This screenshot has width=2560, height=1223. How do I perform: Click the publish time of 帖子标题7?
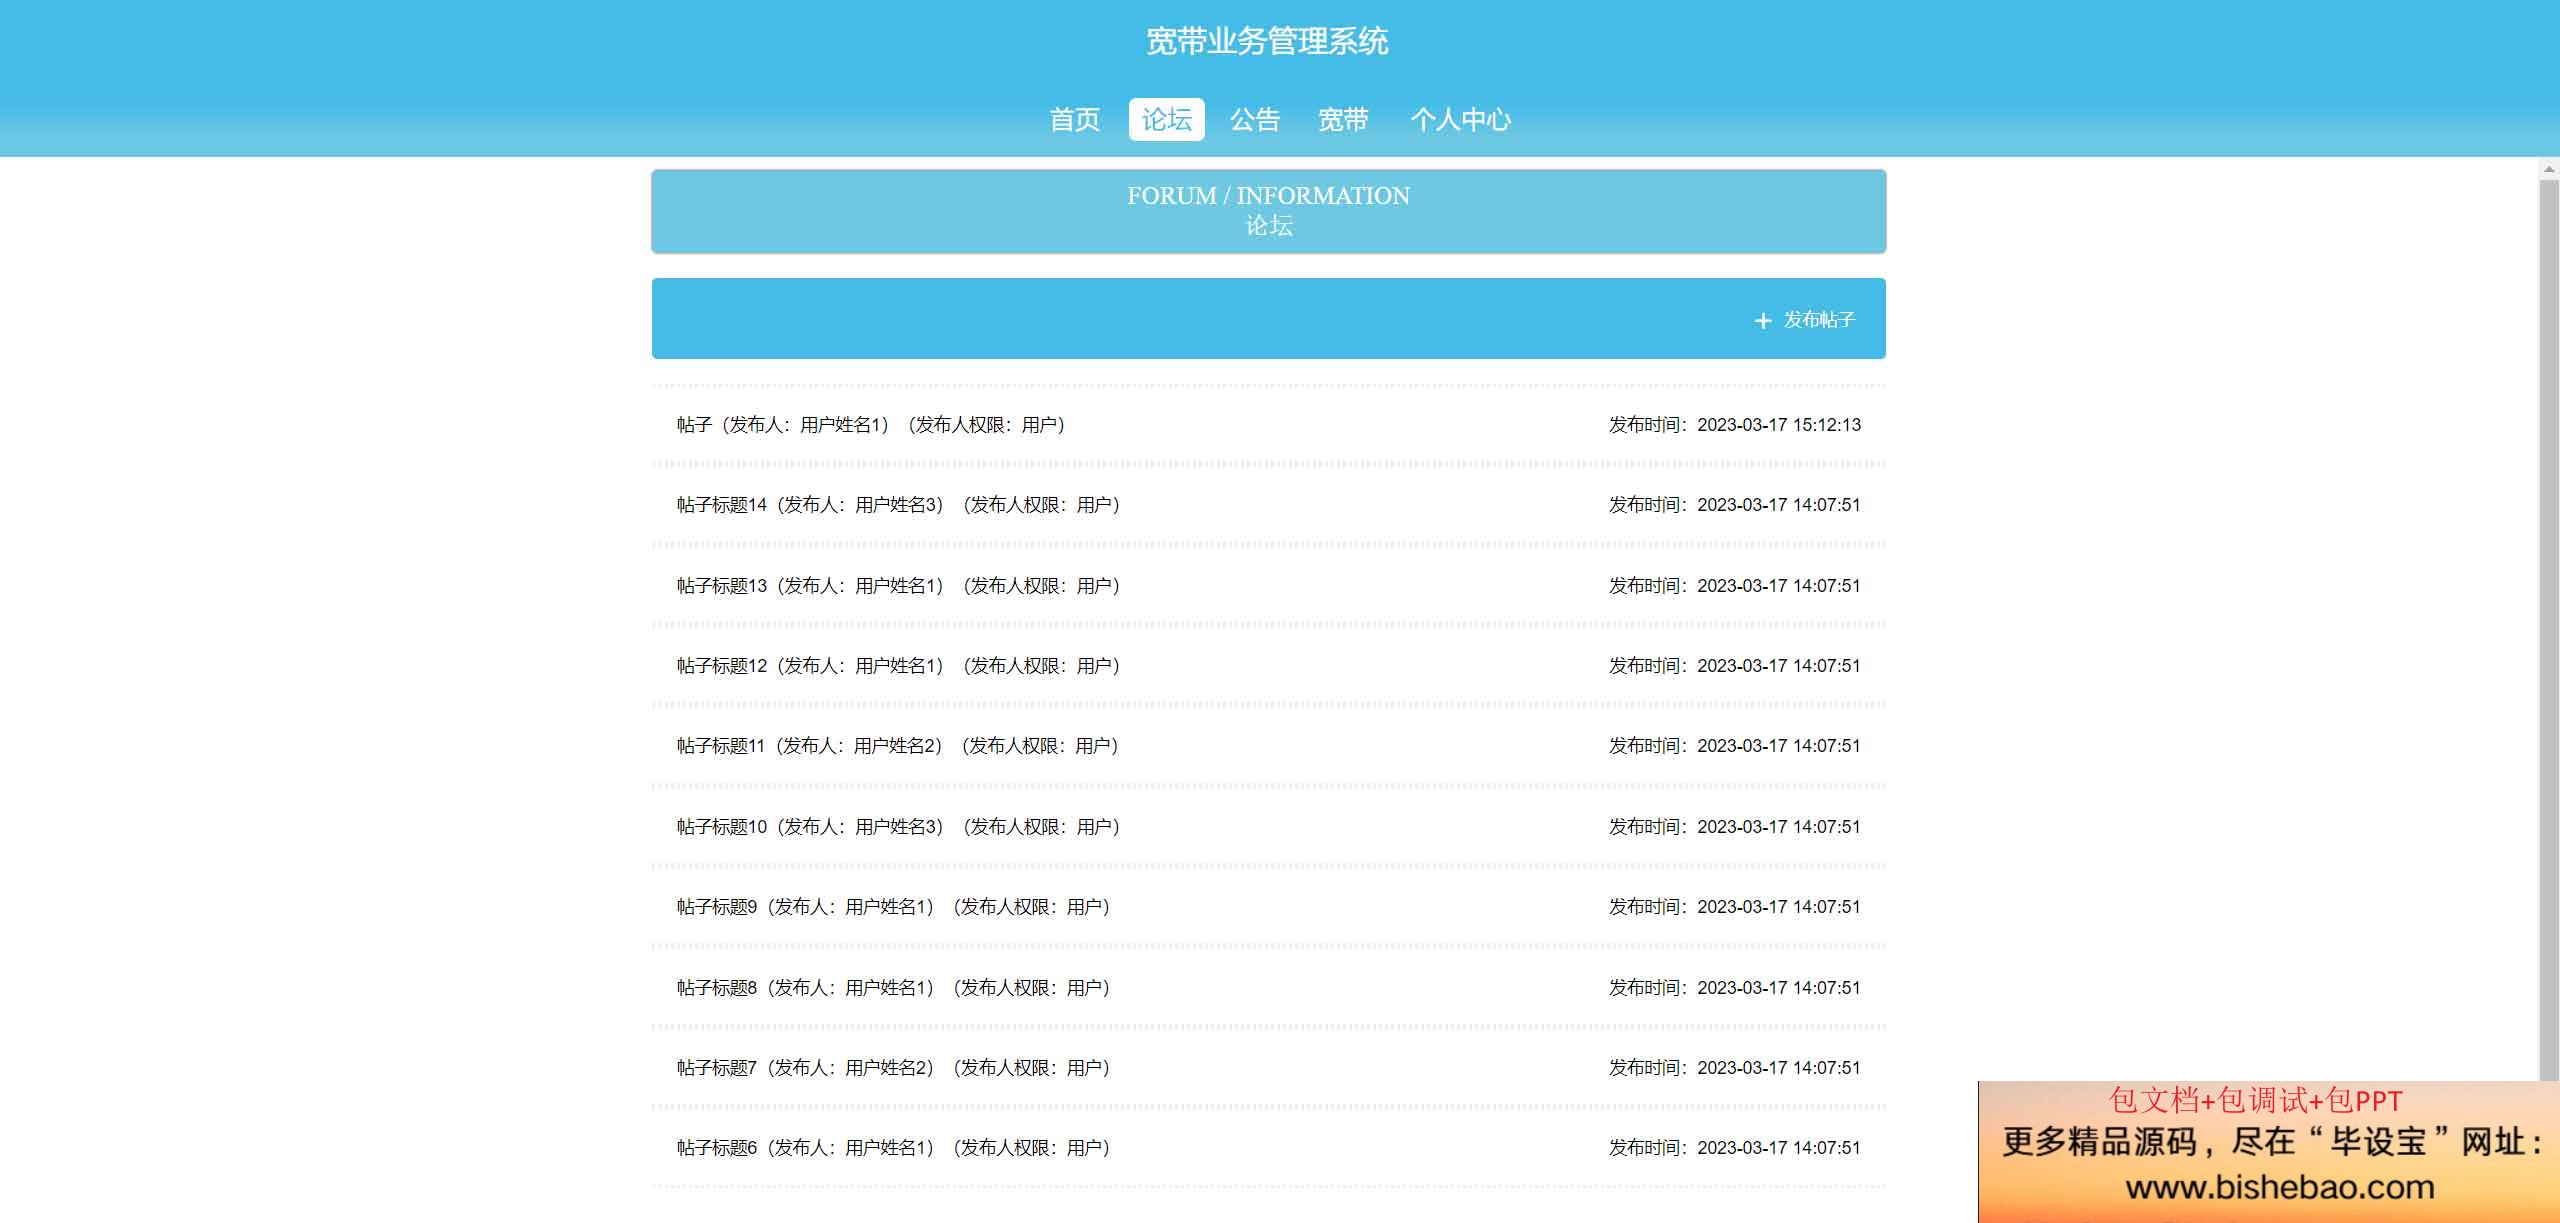(1735, 1068)
